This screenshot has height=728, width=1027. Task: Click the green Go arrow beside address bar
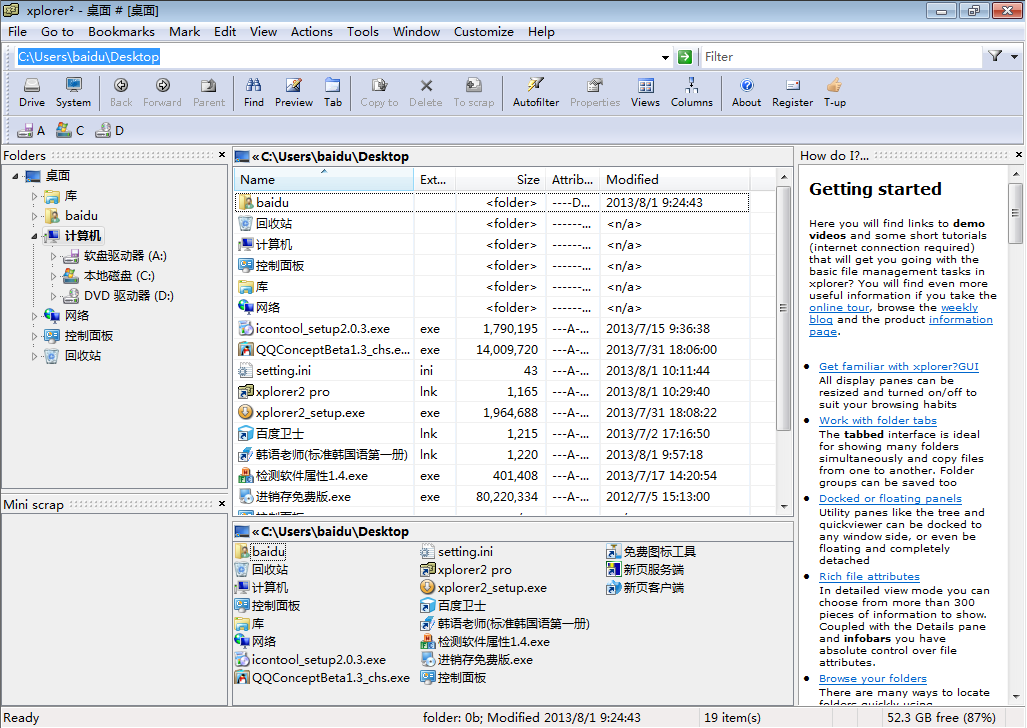684,57
